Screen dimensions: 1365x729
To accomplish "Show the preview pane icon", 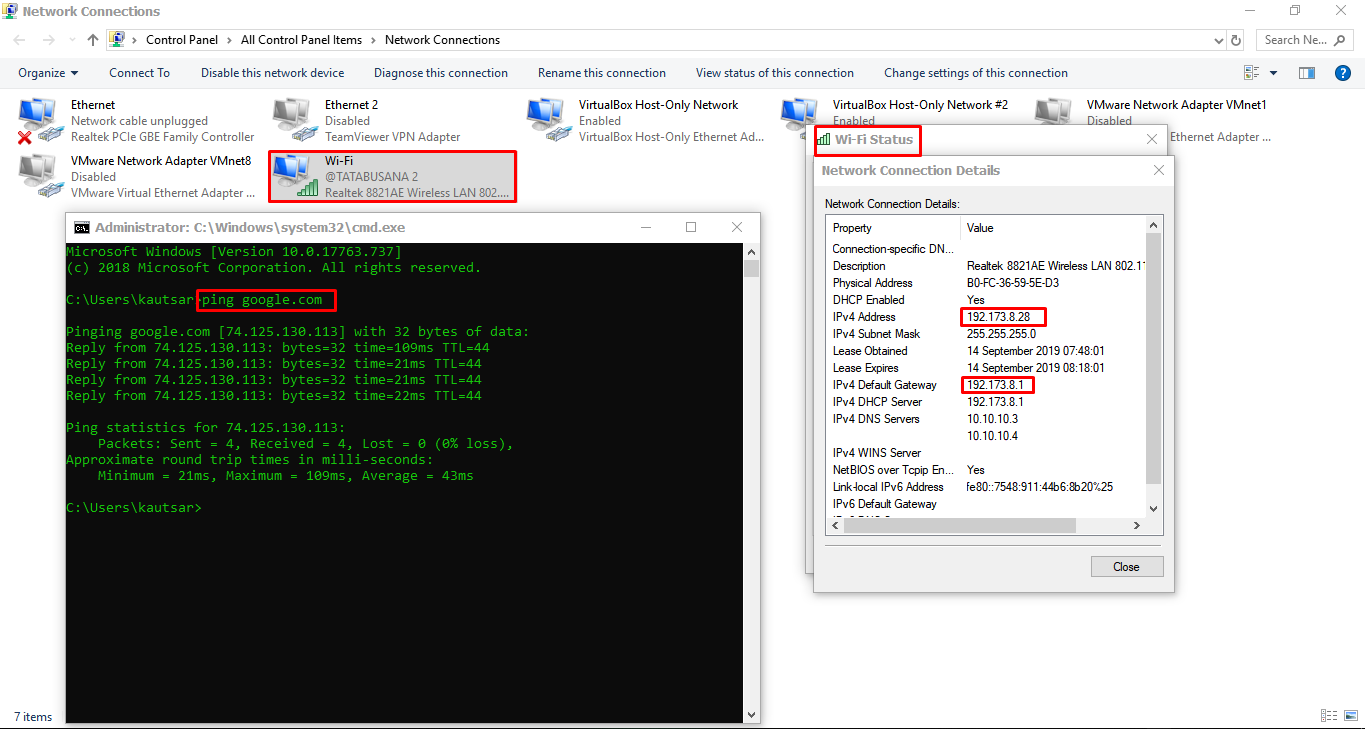I will pos(1307,72).
